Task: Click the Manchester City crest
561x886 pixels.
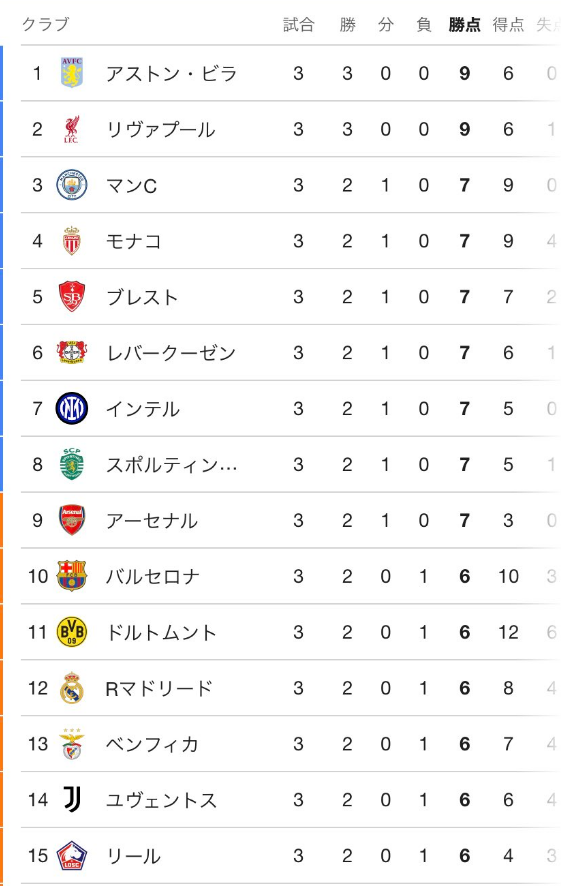Action: [x=72, y=185]
